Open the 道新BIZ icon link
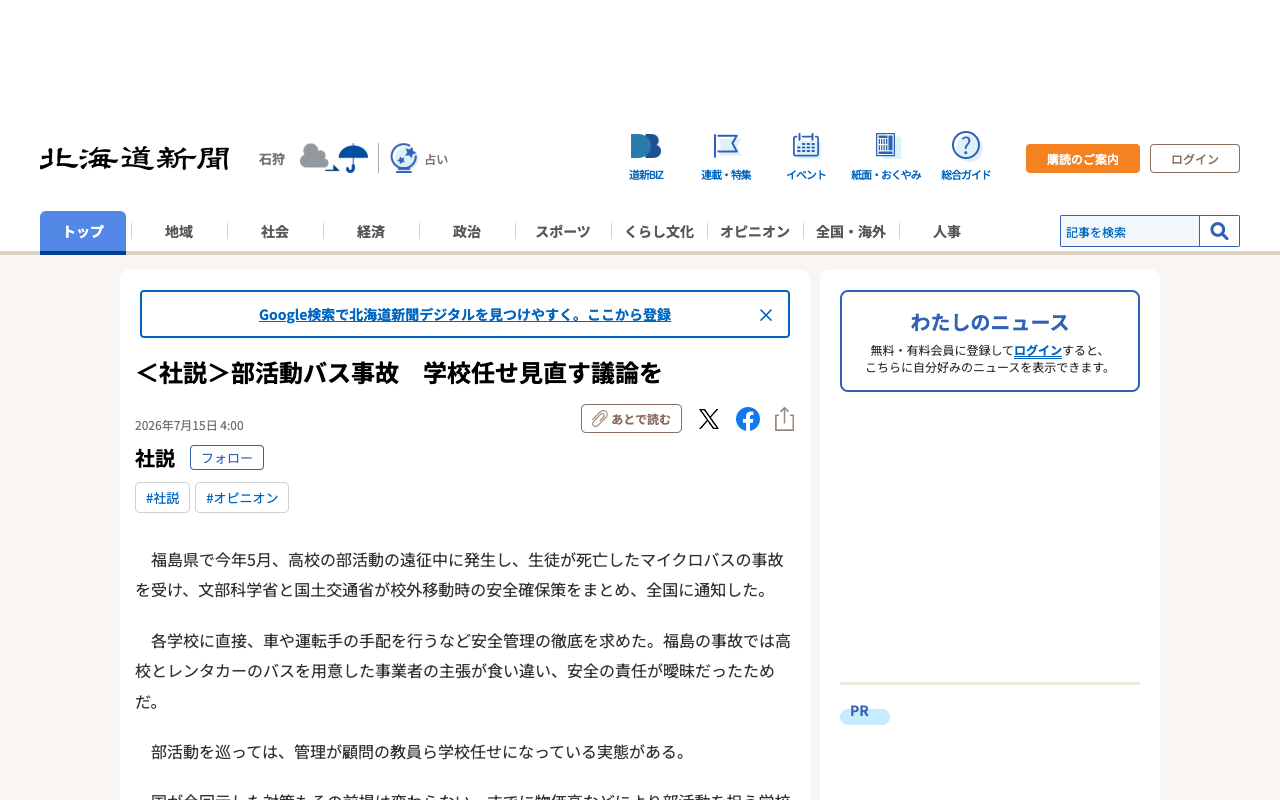Image resolution: width=1280 pixels, height=800 pixels. (646, 157)
